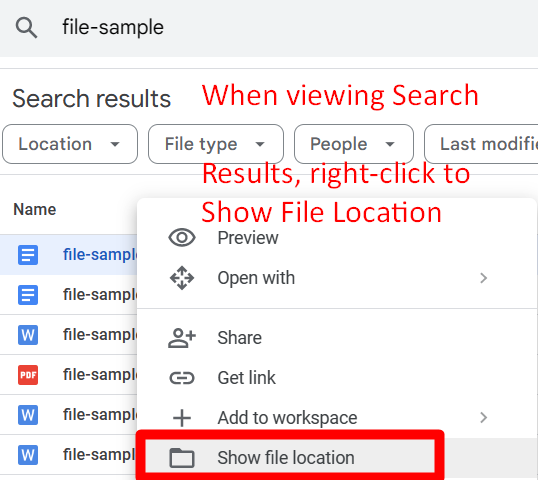The height and width of the screenshot is (480, 538).
Task: Expand the Add to workspace submenu chevron
Action: (x=483, y=418)
